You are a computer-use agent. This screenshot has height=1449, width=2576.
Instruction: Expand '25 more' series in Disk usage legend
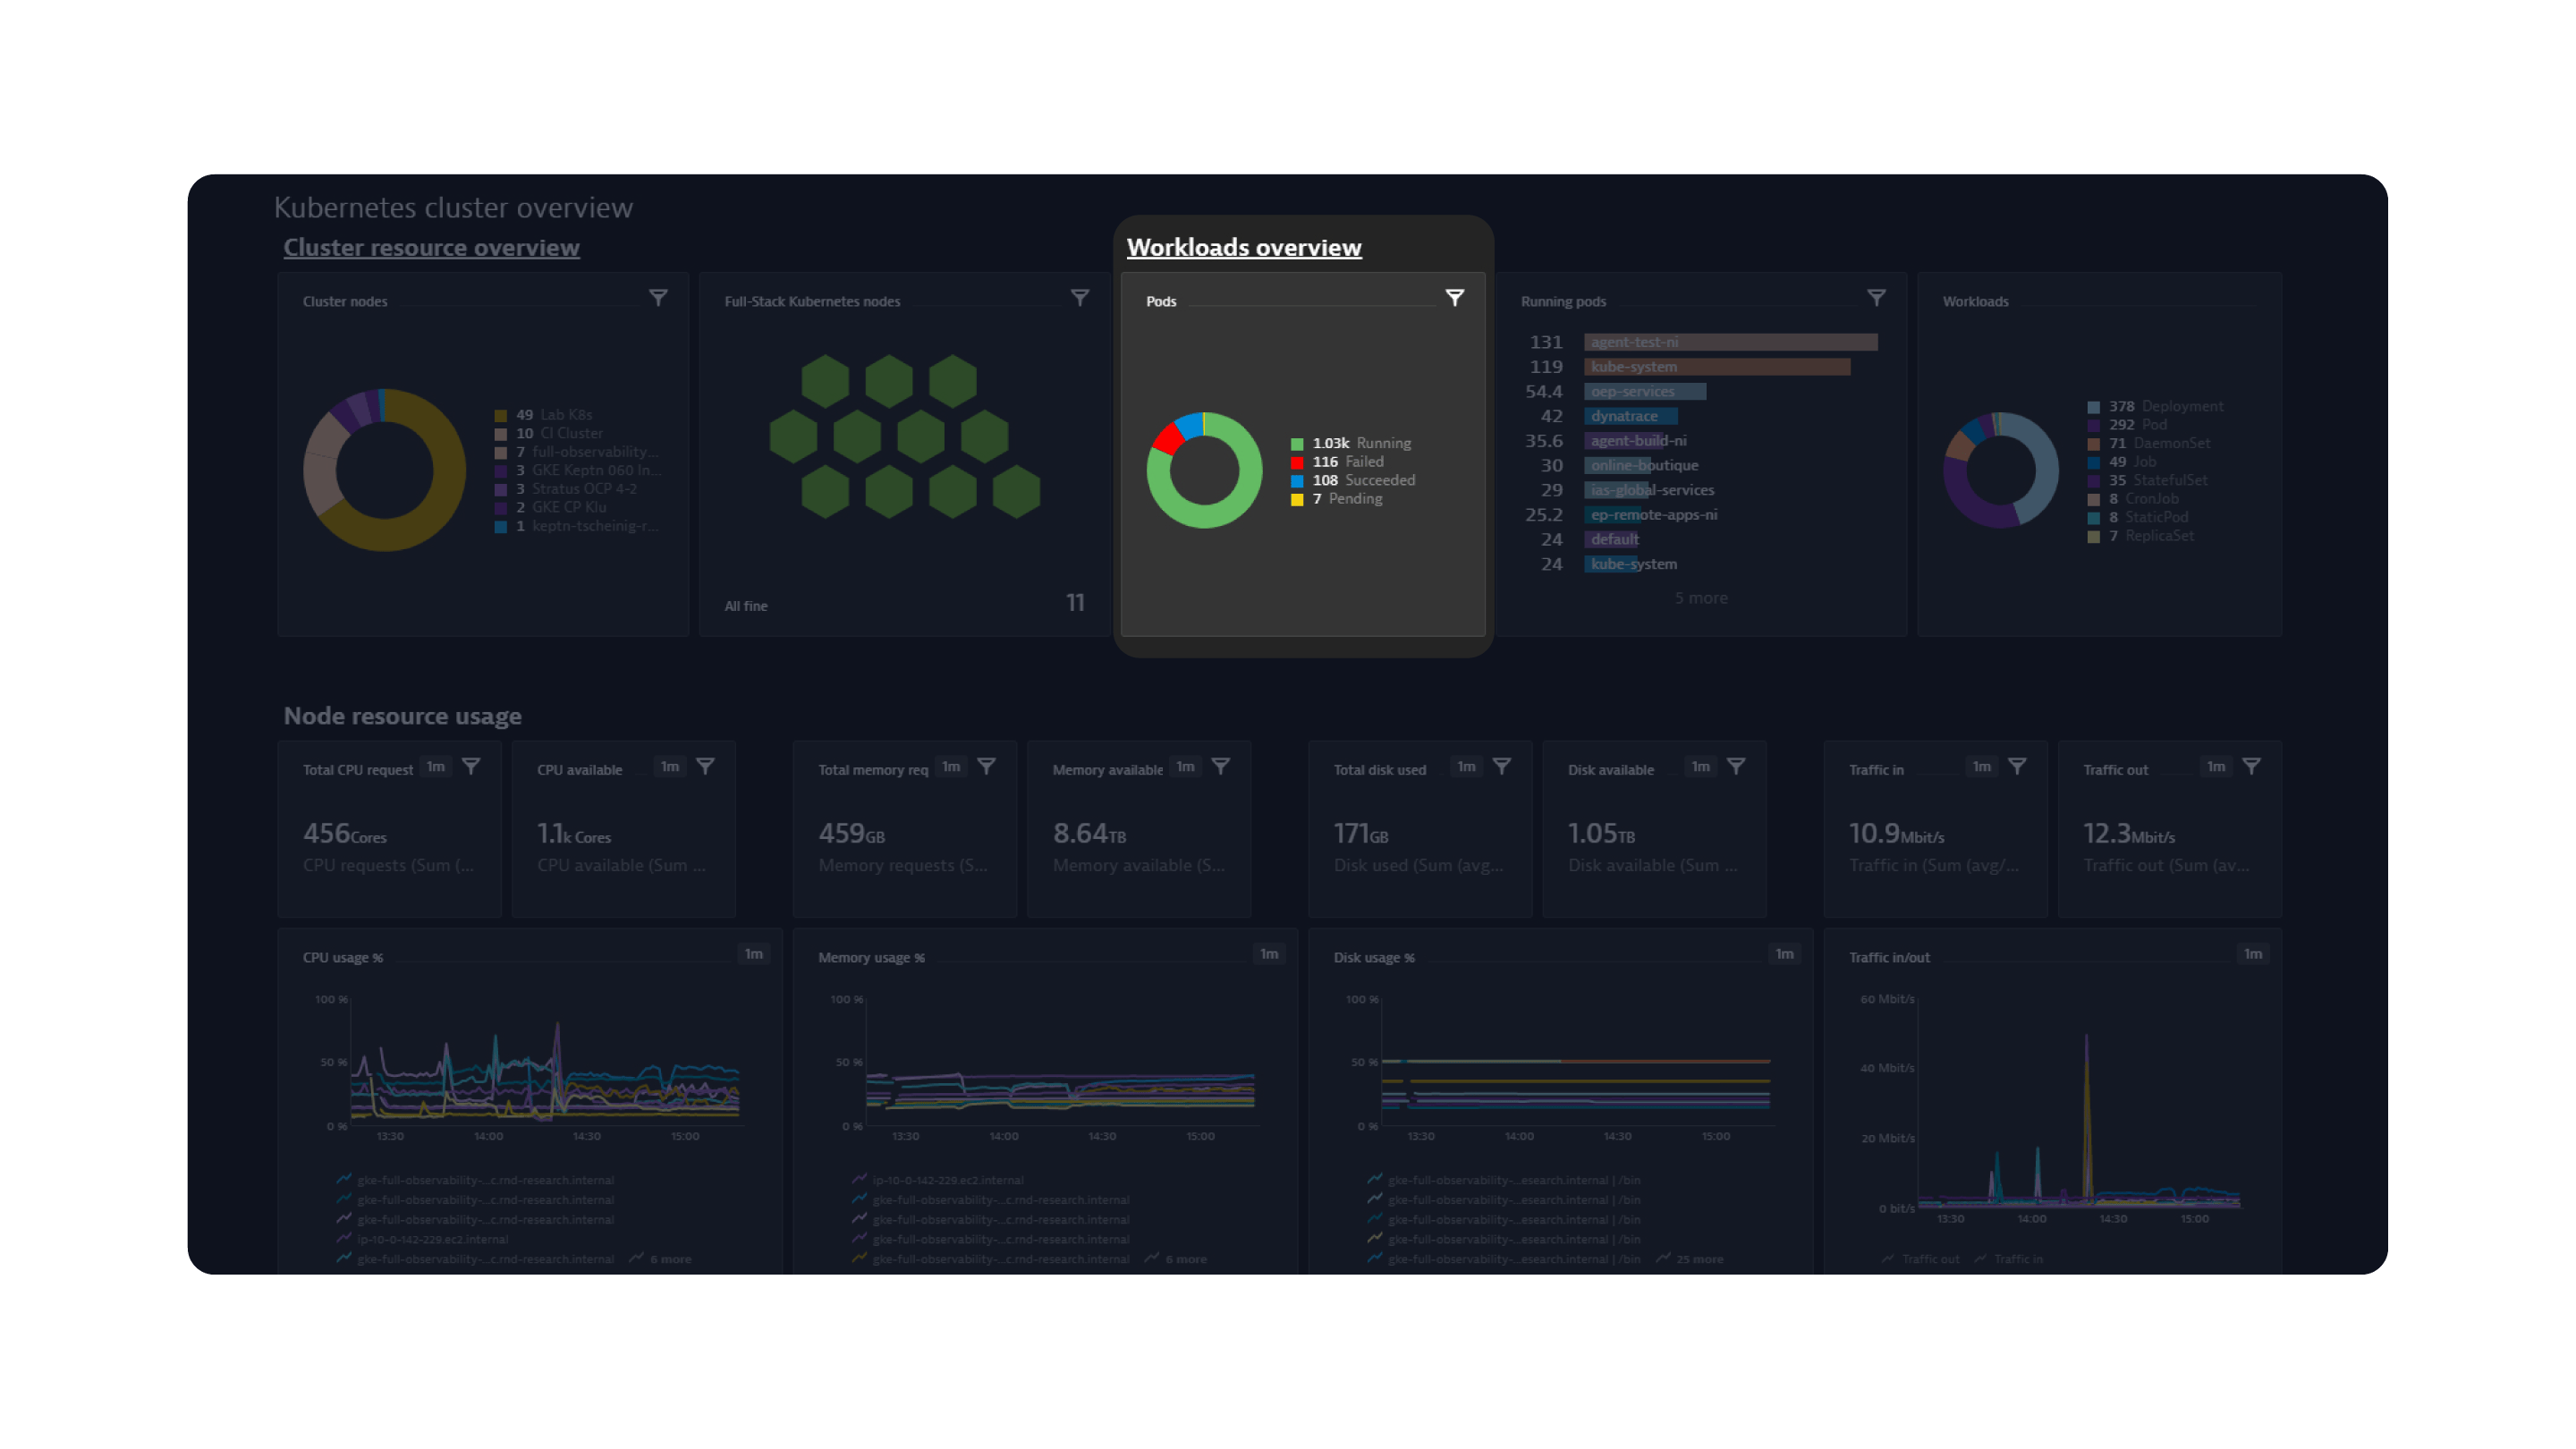click(x=1699, y=1259)
